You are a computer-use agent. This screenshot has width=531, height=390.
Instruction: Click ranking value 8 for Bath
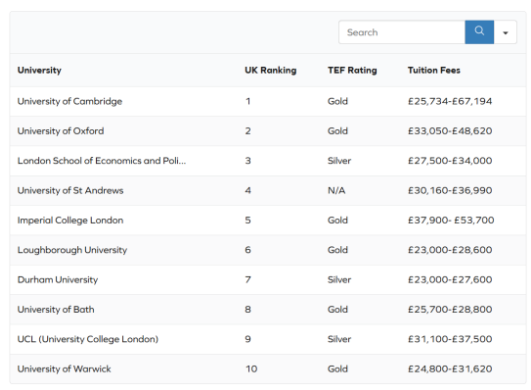point(248,309)
